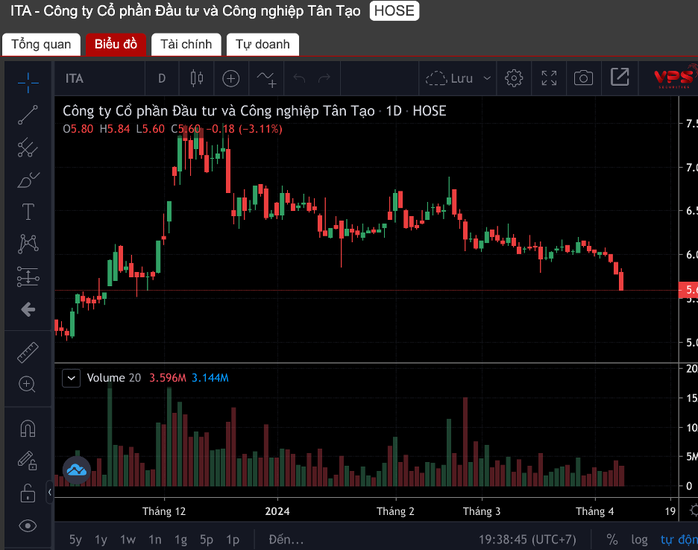This screenshot has height=550, width=698.
Task: Select the brush drawing tool
Action: tap(28, 180)
